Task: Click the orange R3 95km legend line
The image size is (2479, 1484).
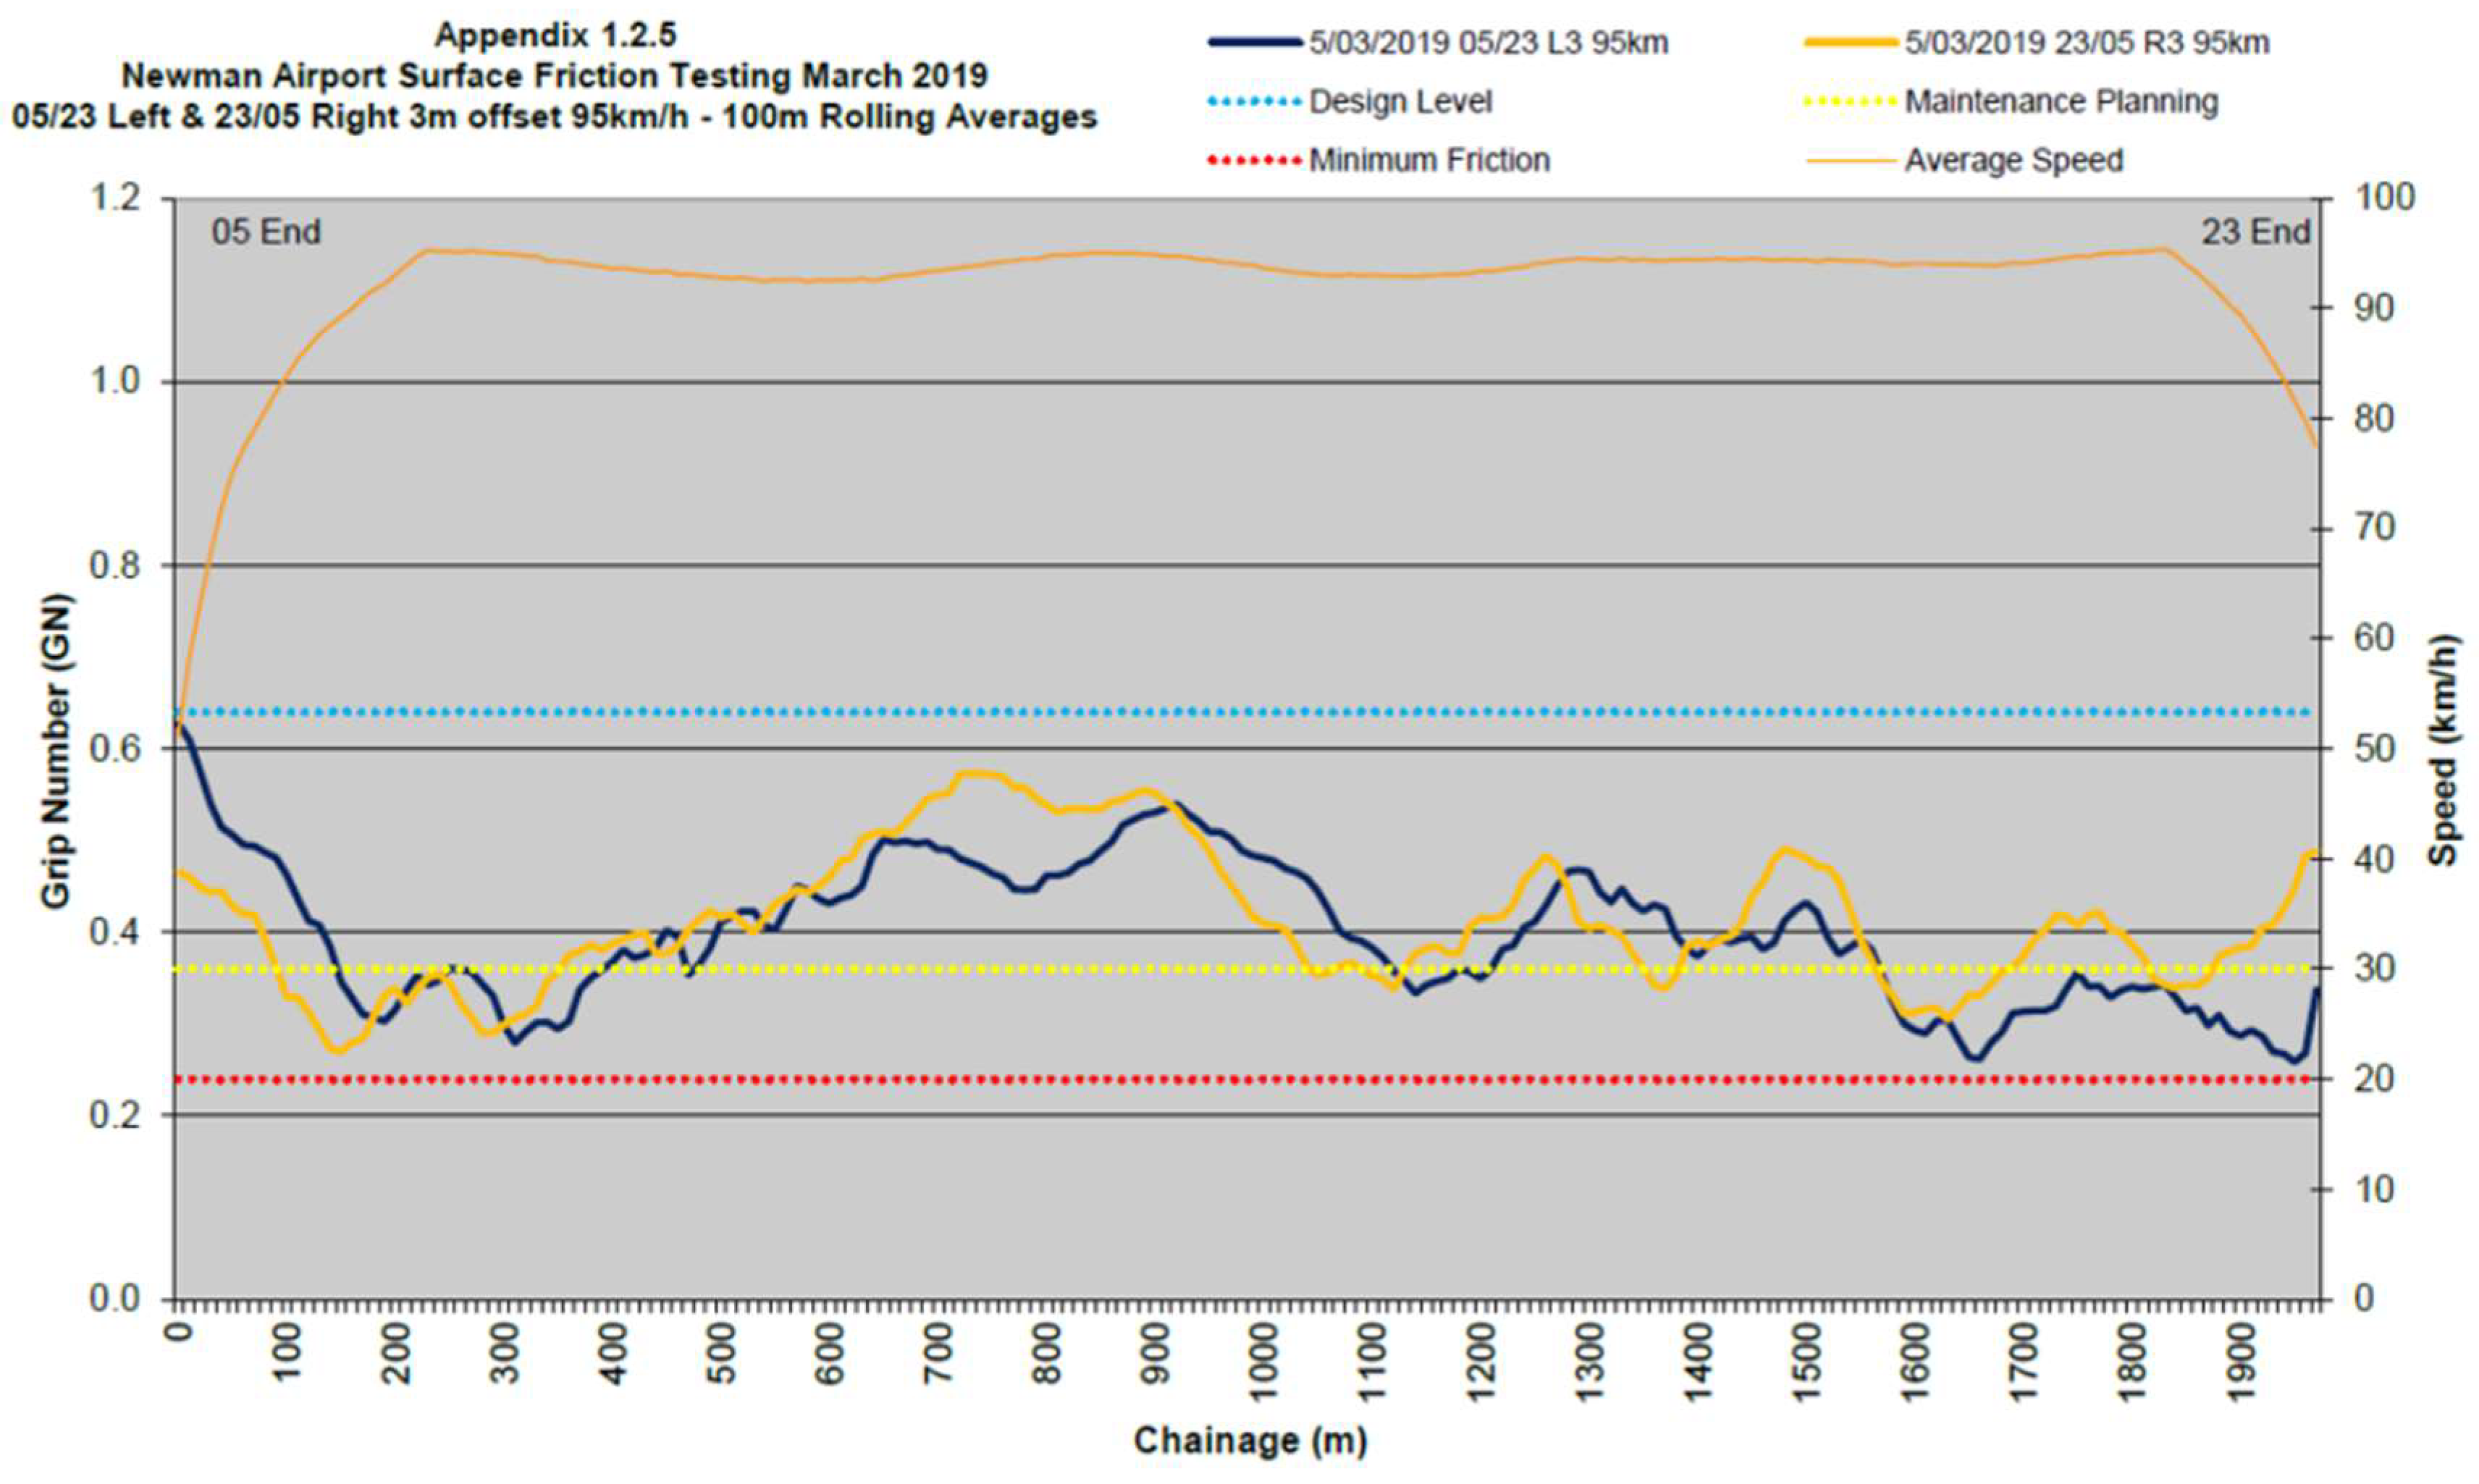Action: click(1851, 43)
